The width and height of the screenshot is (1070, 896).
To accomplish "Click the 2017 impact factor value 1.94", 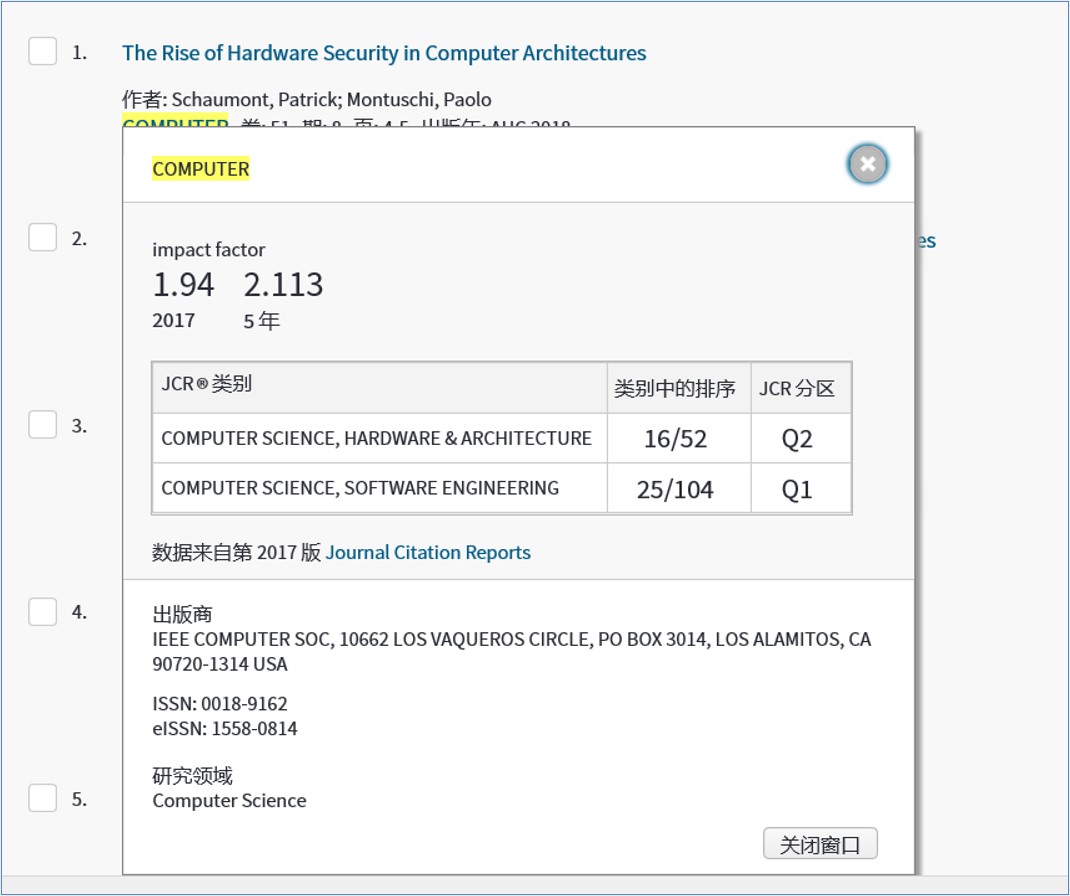I will coord(183,285).
